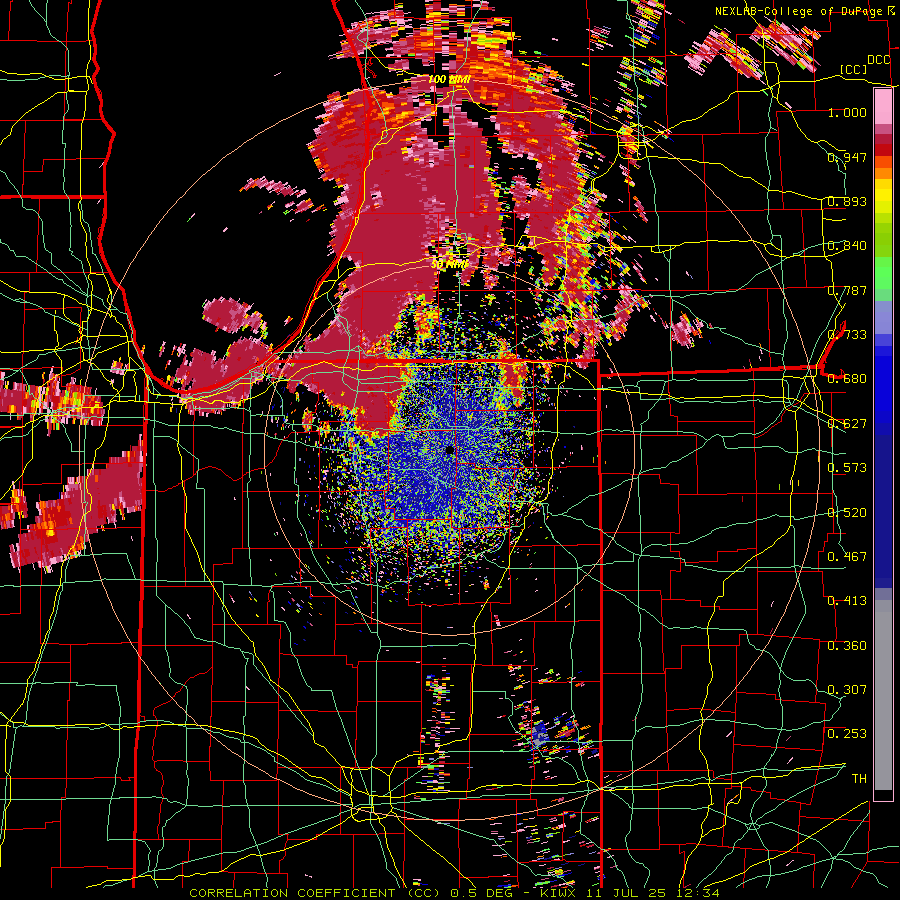
Task: Select the 0.627 legend value
Action: tap(847, 424)
